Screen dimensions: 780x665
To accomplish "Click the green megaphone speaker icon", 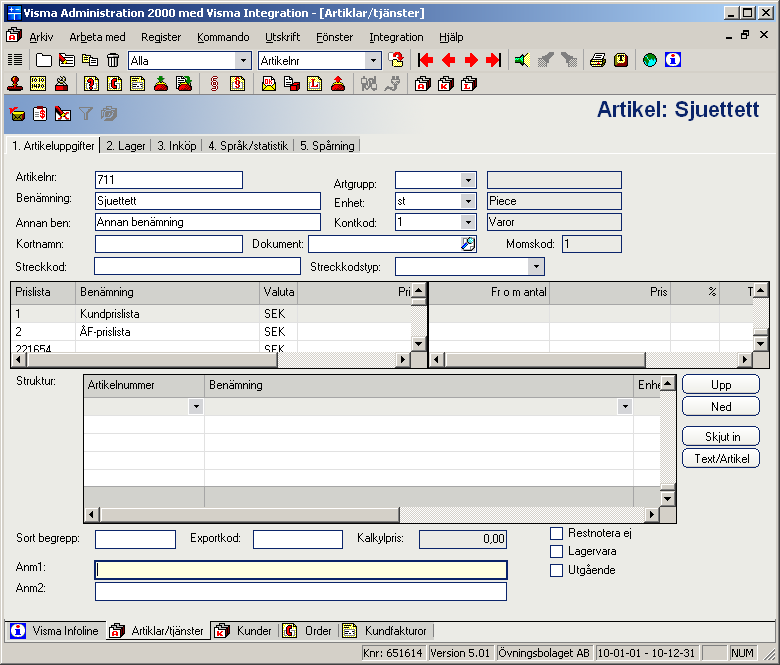I will 522,60.
